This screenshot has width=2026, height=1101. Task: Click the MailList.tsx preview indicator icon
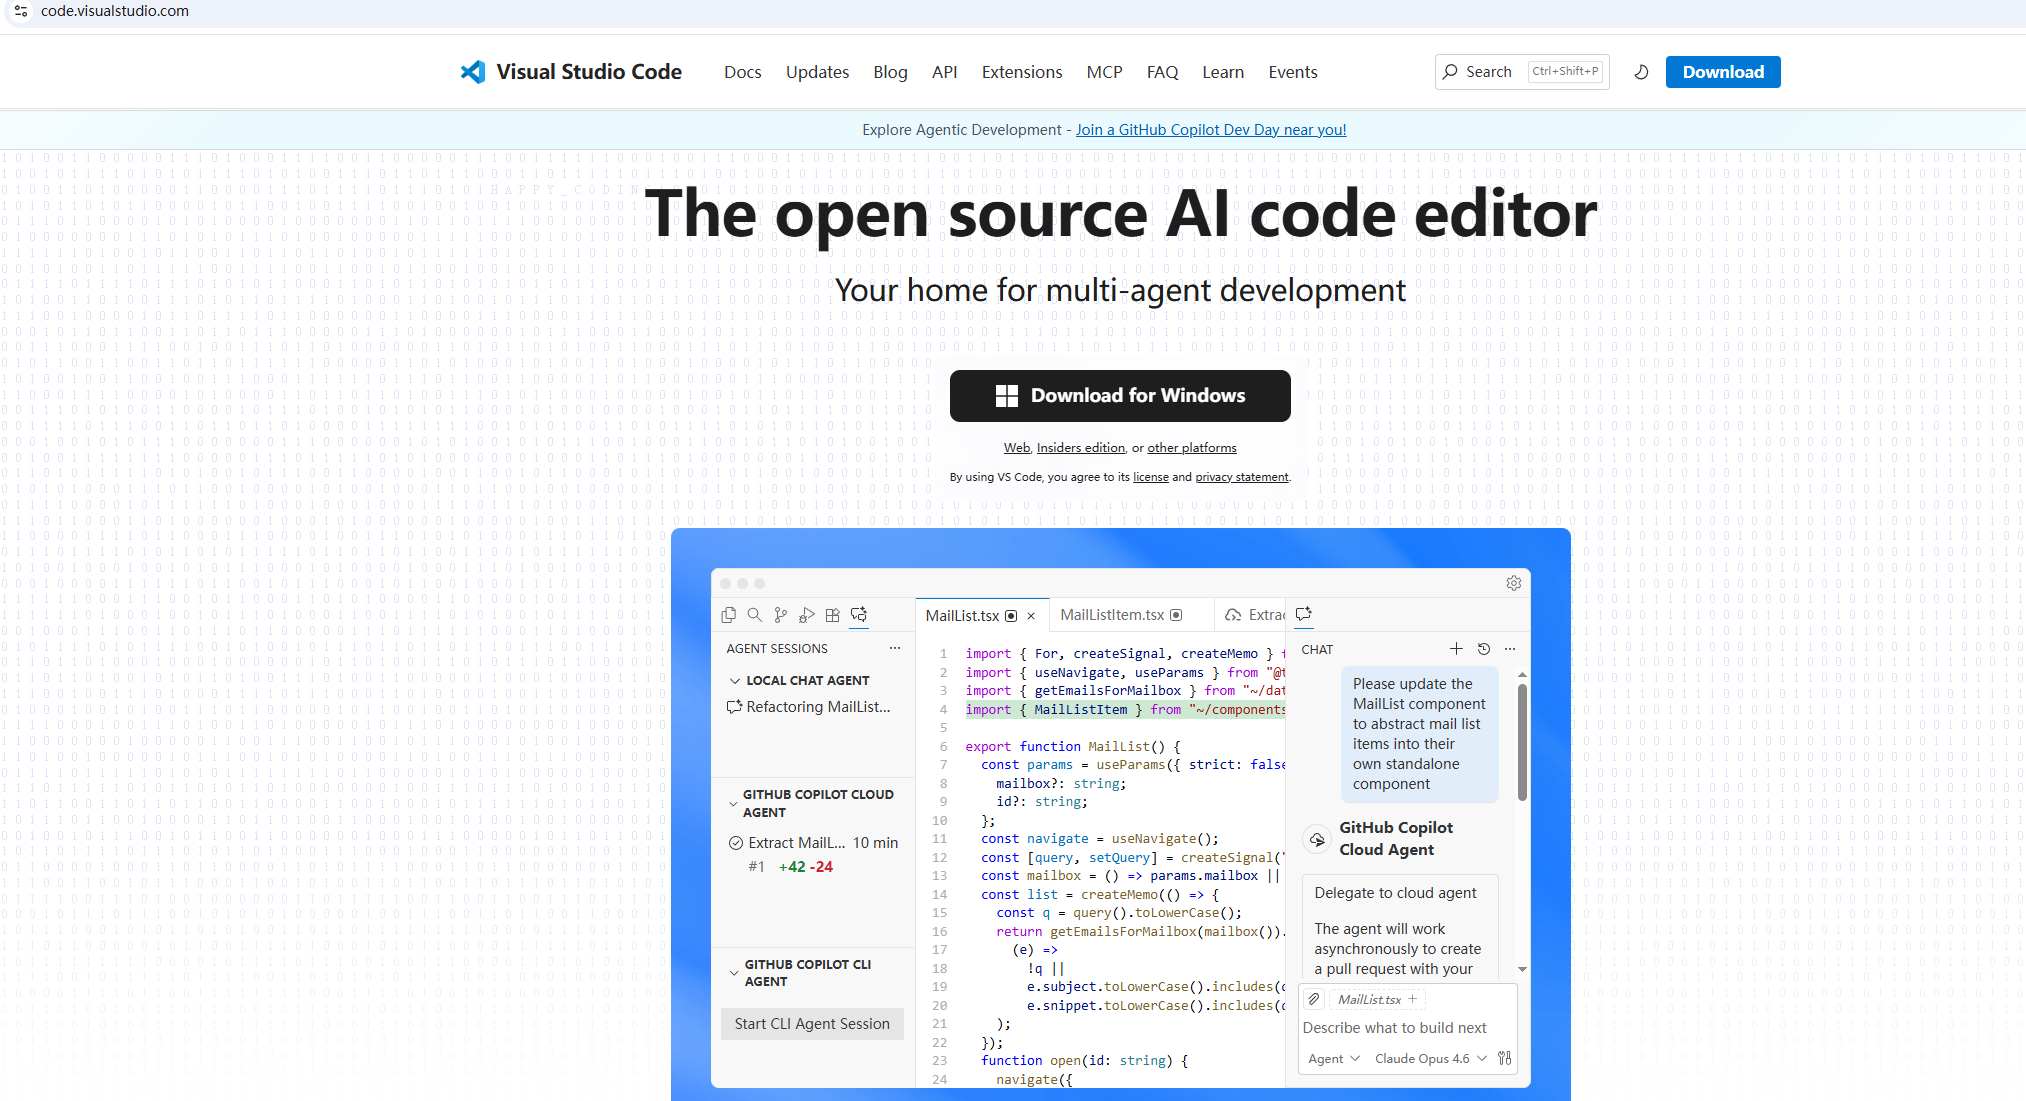coord(1011,616)
